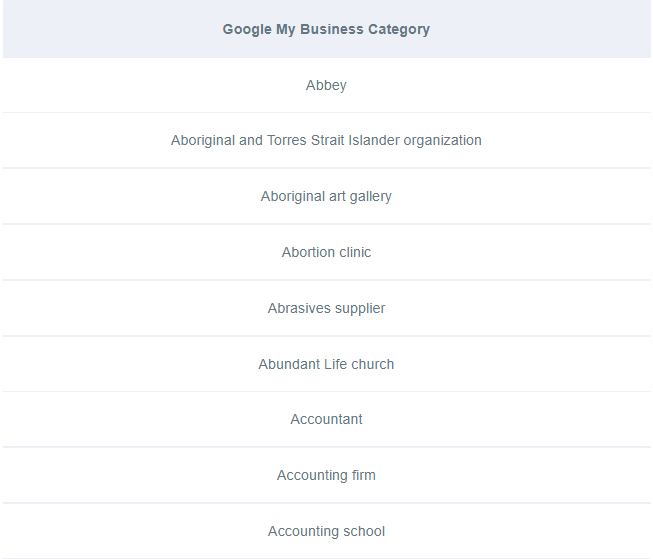Click the Google My Business Category header
653x559 pixels.
[x=326, y=29]
